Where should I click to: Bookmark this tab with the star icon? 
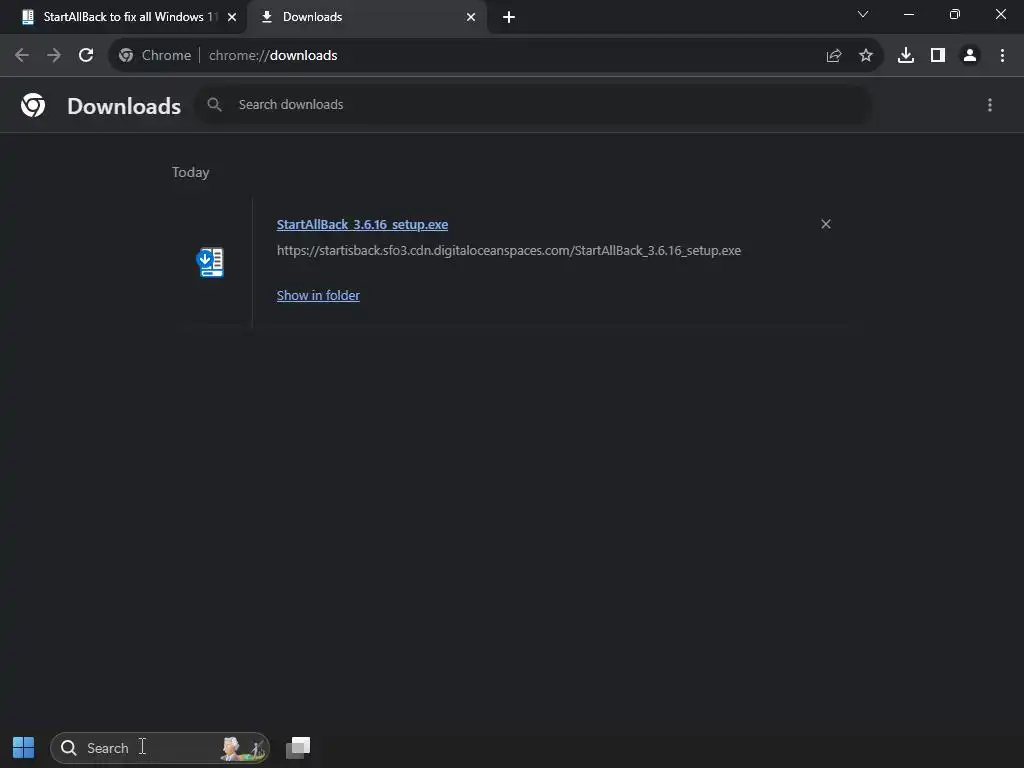click(866, 56)
